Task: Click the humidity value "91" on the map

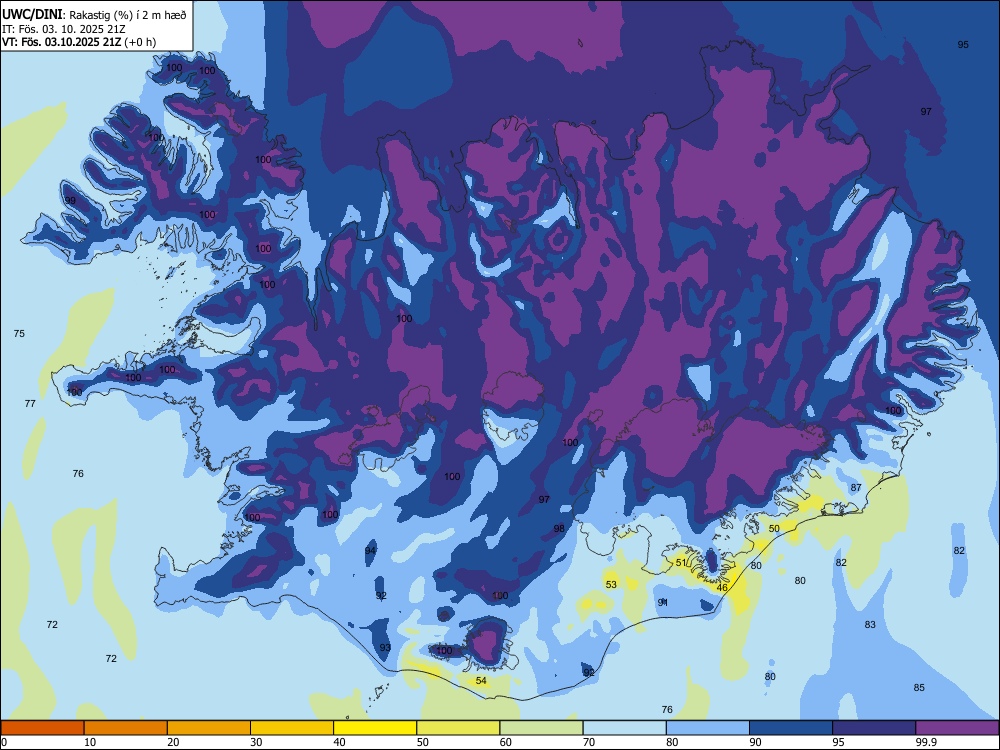Action: [x=663, y=602]
